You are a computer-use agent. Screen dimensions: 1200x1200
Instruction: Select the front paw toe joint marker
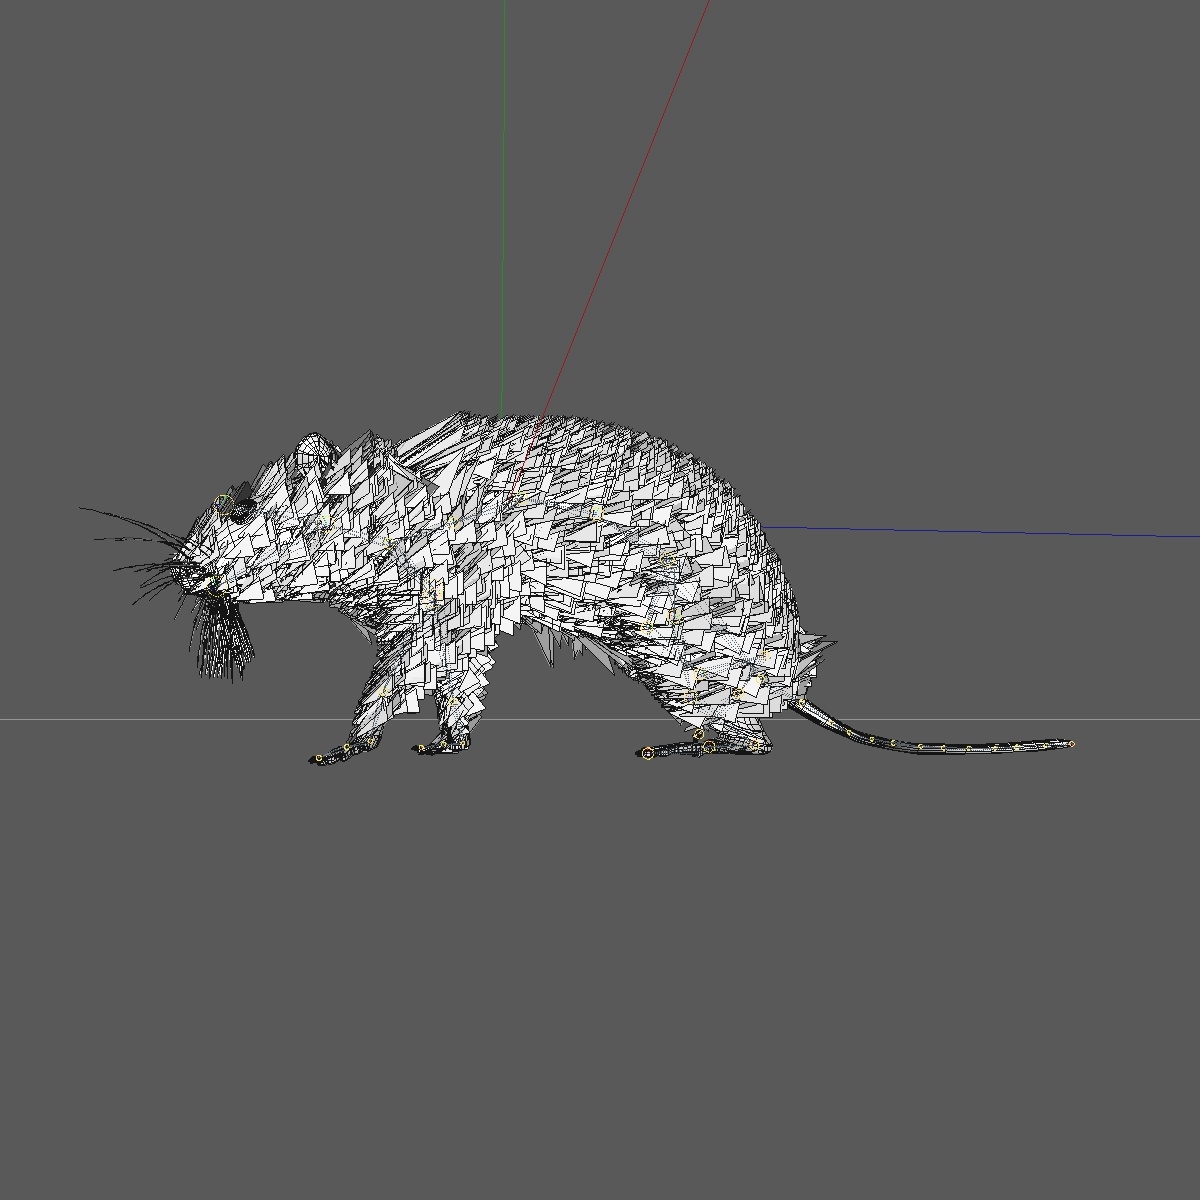tap(318, 757)
